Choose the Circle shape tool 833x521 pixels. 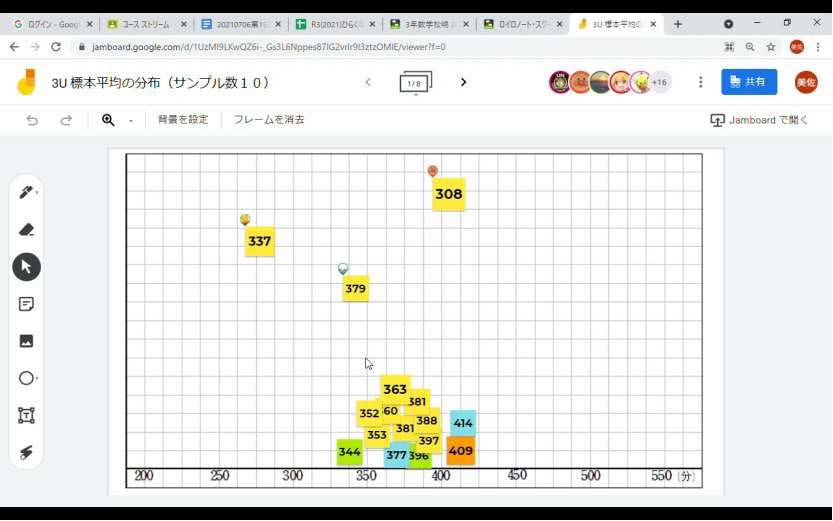(26, 378)
